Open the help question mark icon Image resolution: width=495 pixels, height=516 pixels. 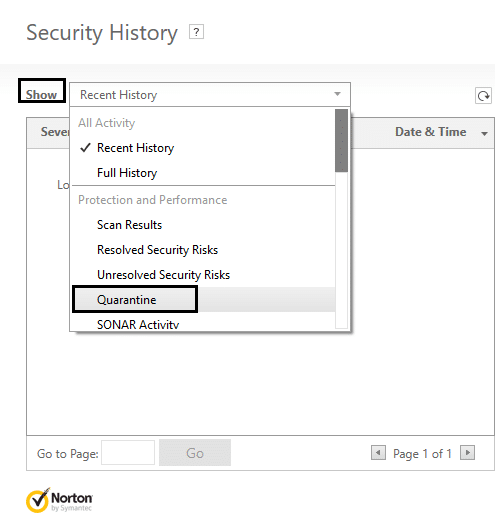point(196,32)
